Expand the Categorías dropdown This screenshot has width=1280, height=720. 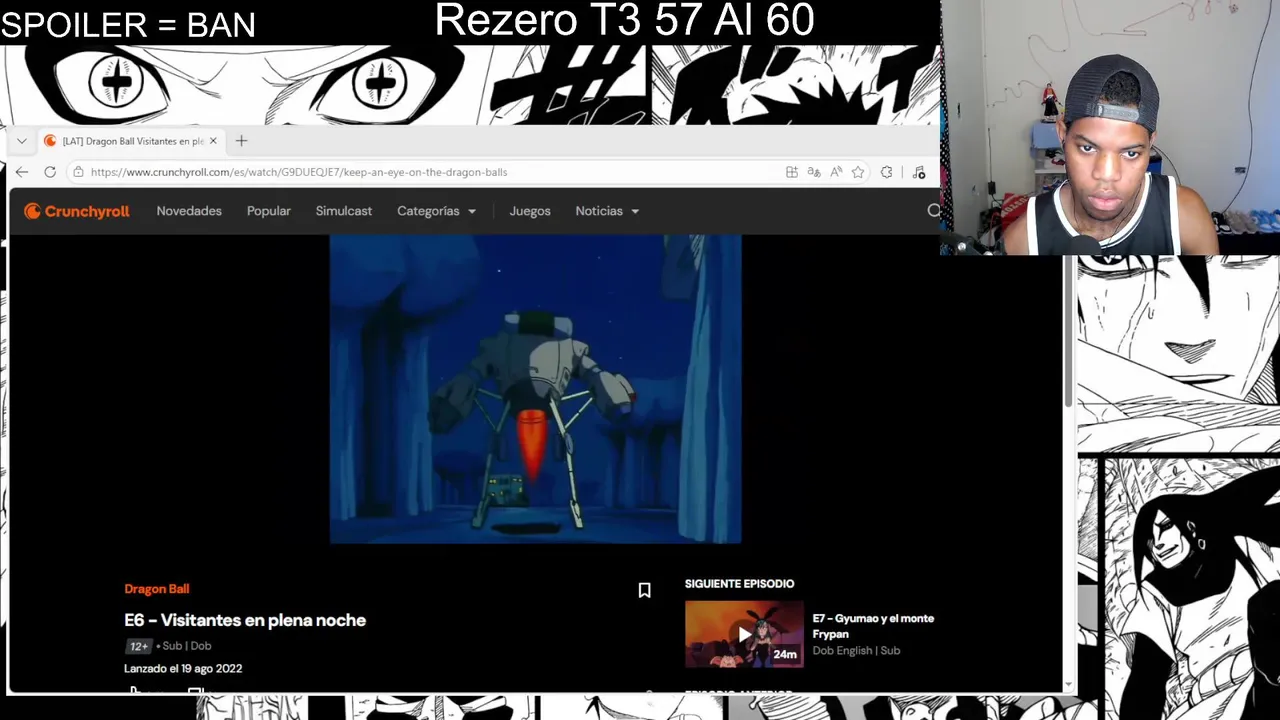click(x=437, y=211)
